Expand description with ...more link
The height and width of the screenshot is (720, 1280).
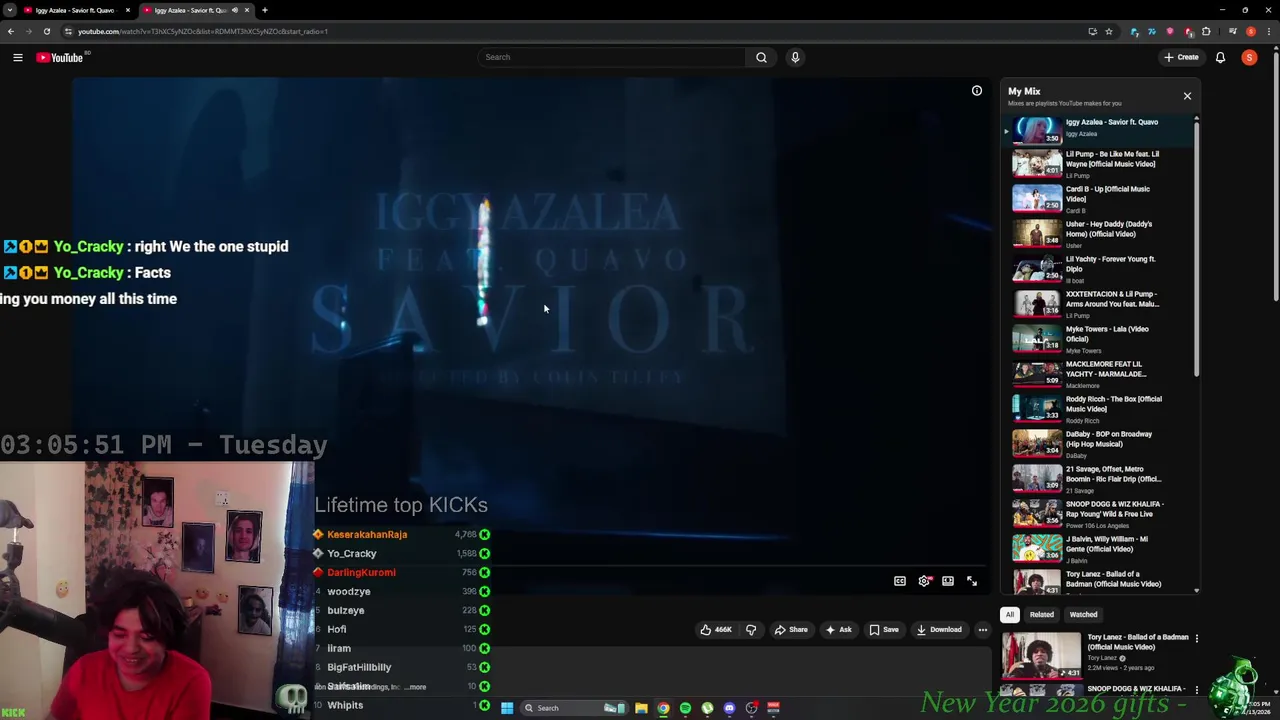click(416, 687)
